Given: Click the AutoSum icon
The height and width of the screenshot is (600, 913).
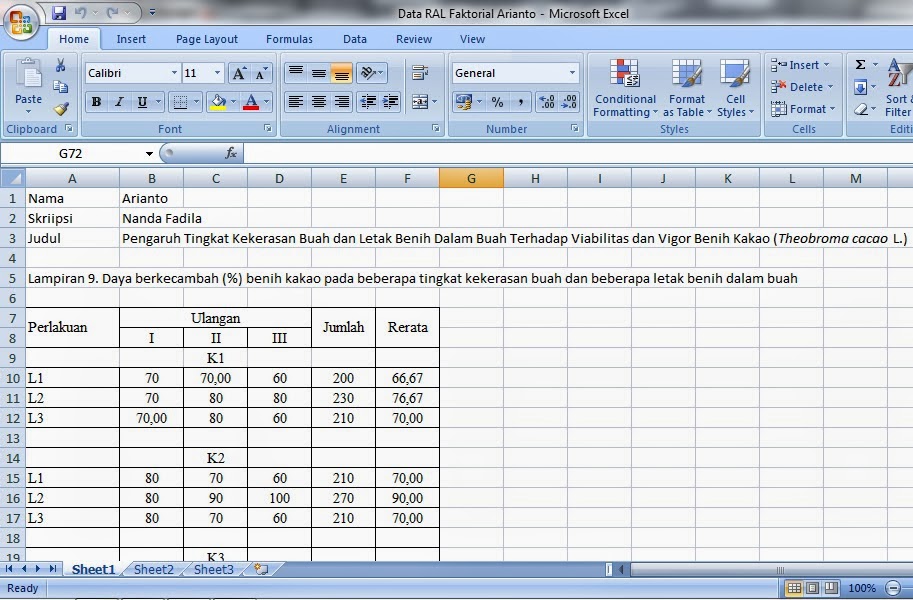Looking at the screenshot, I should click(861, 64).
